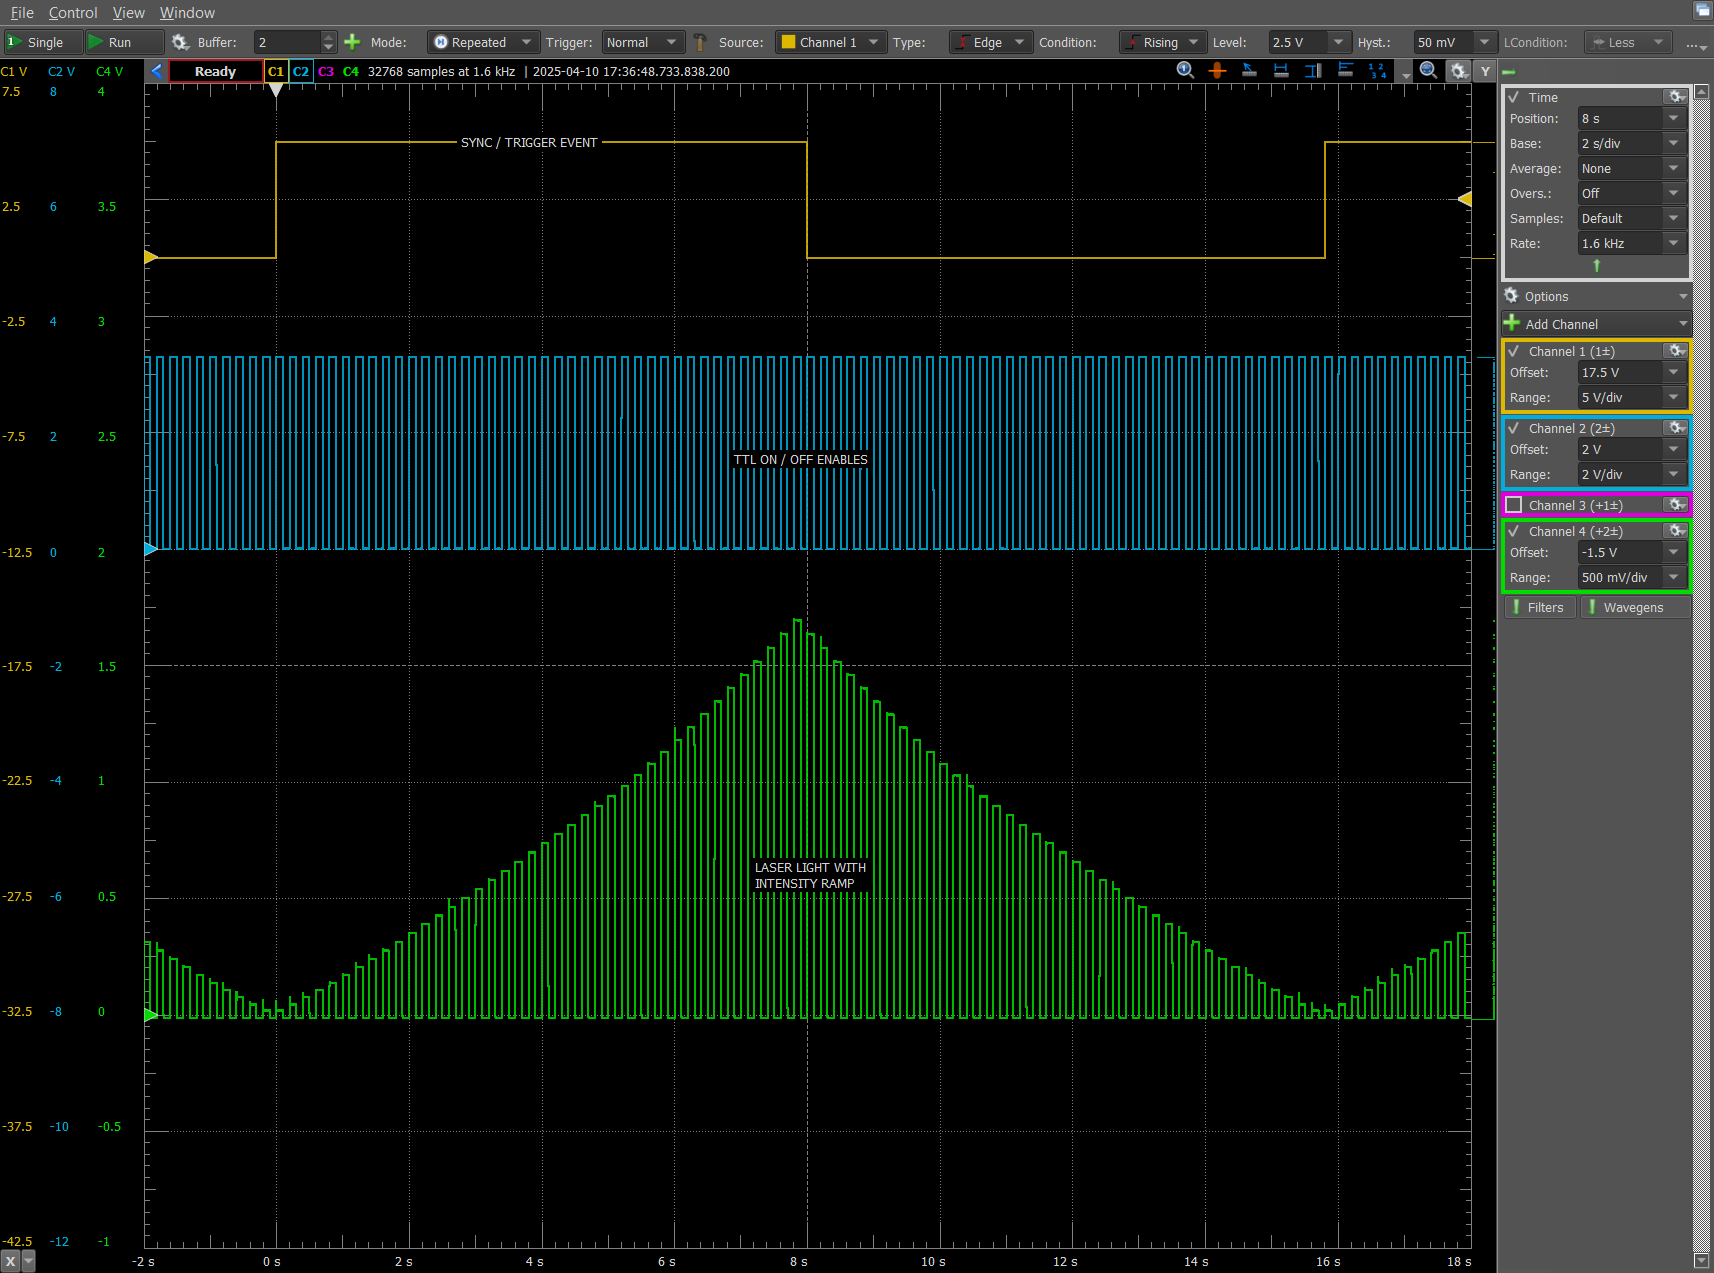The image size is (1714, 1273).
Task: Toggle Channel 2 checkbox
Action: (x=1514, y=428)
